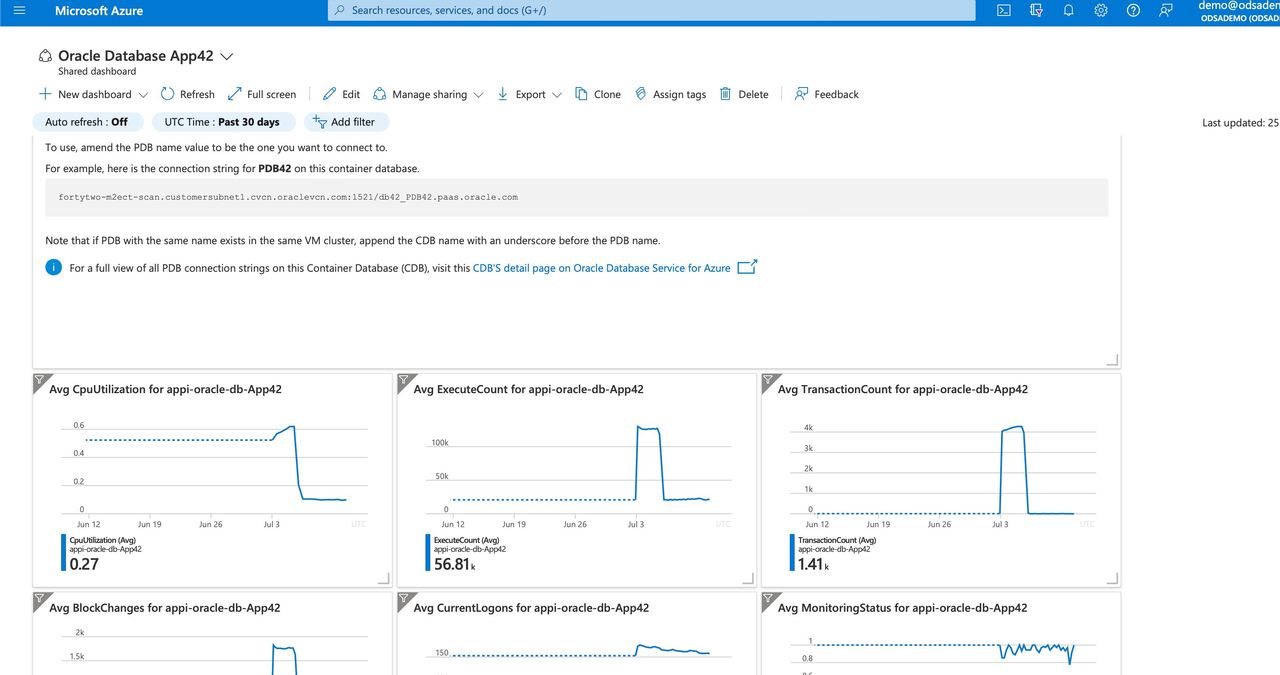Click Edit in the dashboard toolbar
The width and height of the screenshot is (1280, 675).
341,94
